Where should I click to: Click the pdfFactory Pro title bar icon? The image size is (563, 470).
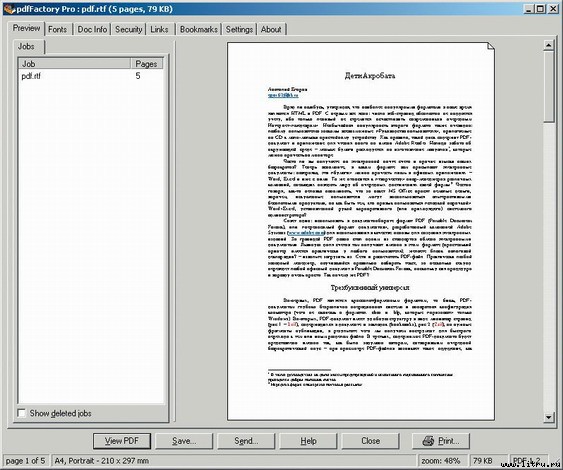coord(10,9)
